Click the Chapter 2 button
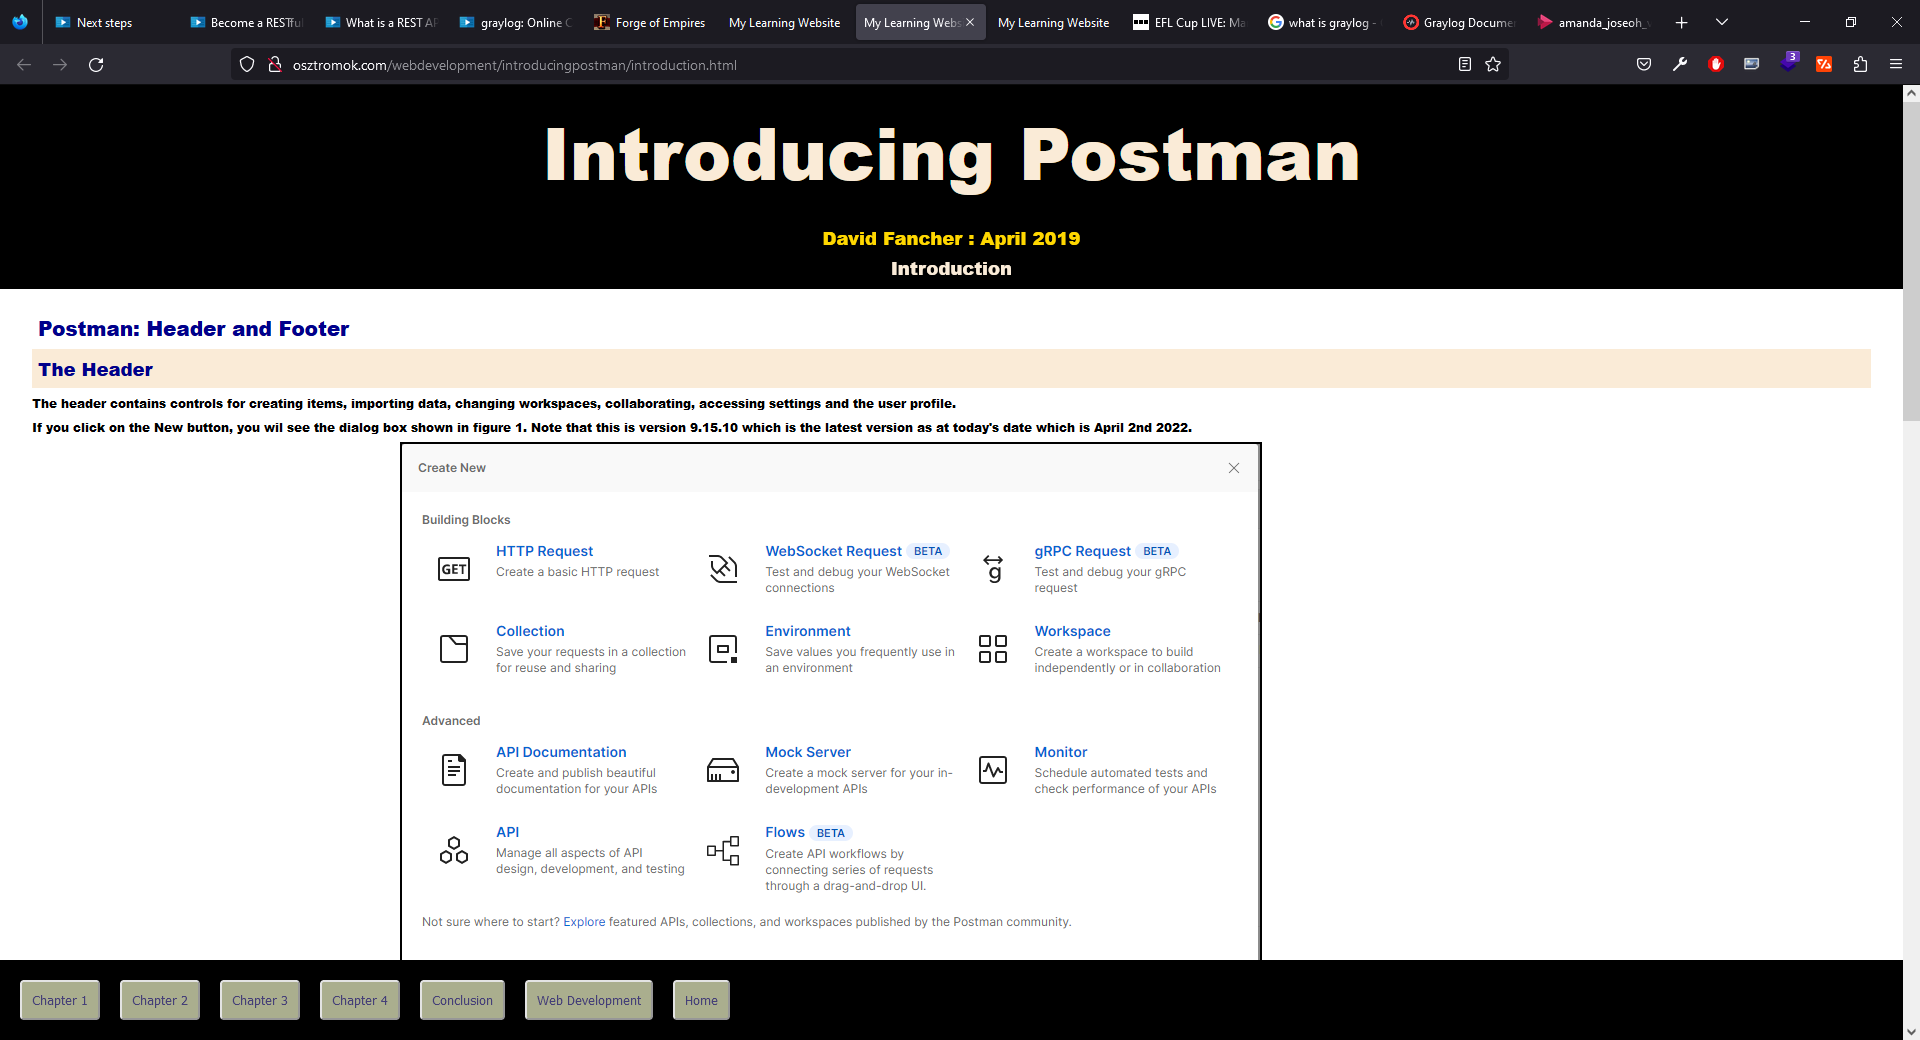 160,1000
